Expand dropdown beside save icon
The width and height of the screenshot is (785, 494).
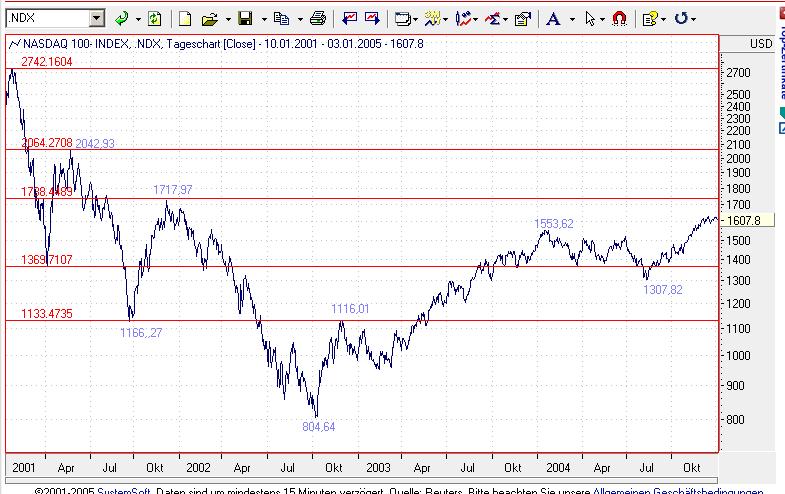pos(264,20)
